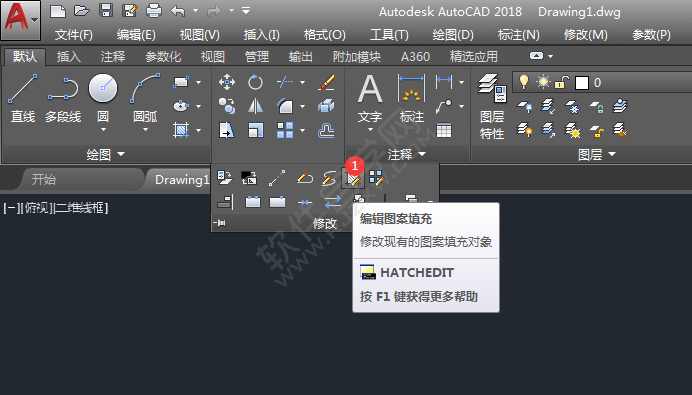Image resolution: width=692 pixels, height=395 pixels.
Task: Select the Polyline (多段线) tool
Action: tap(63, 98)
